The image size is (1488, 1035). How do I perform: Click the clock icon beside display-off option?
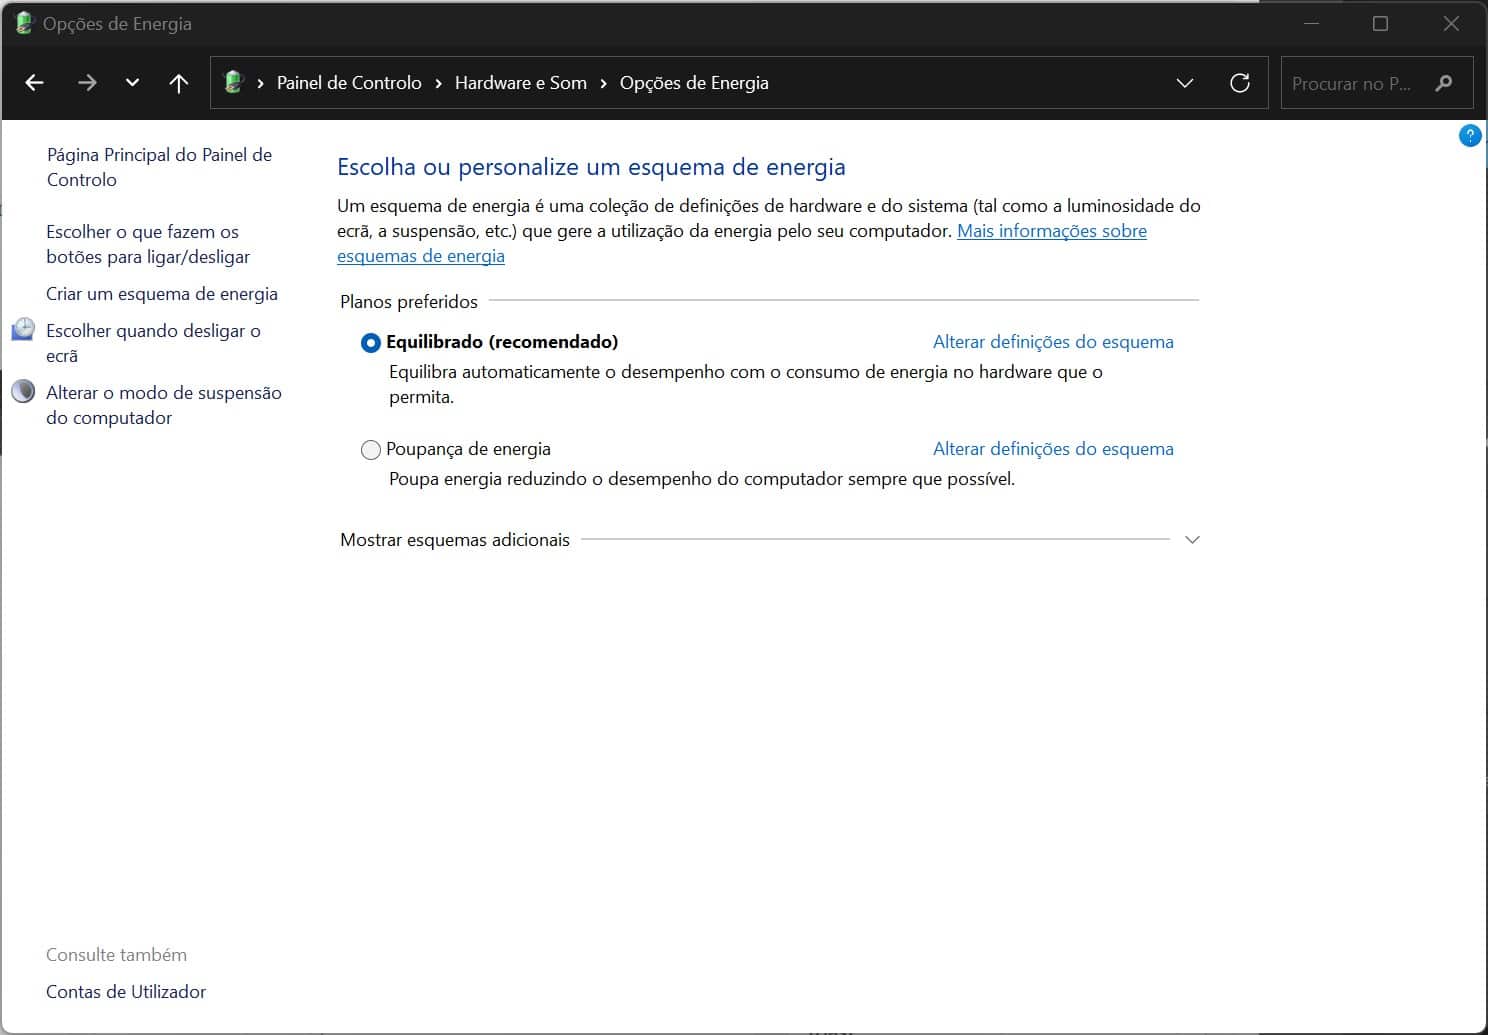(23, 330)
